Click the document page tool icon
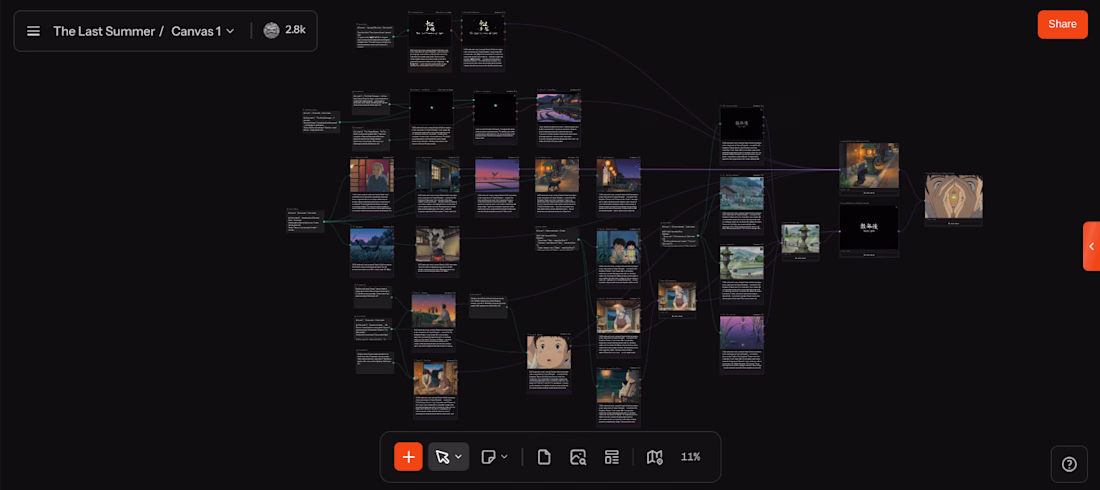Image resolution: width=1100 pixels, height=490 pixels. tap(544, 457)
